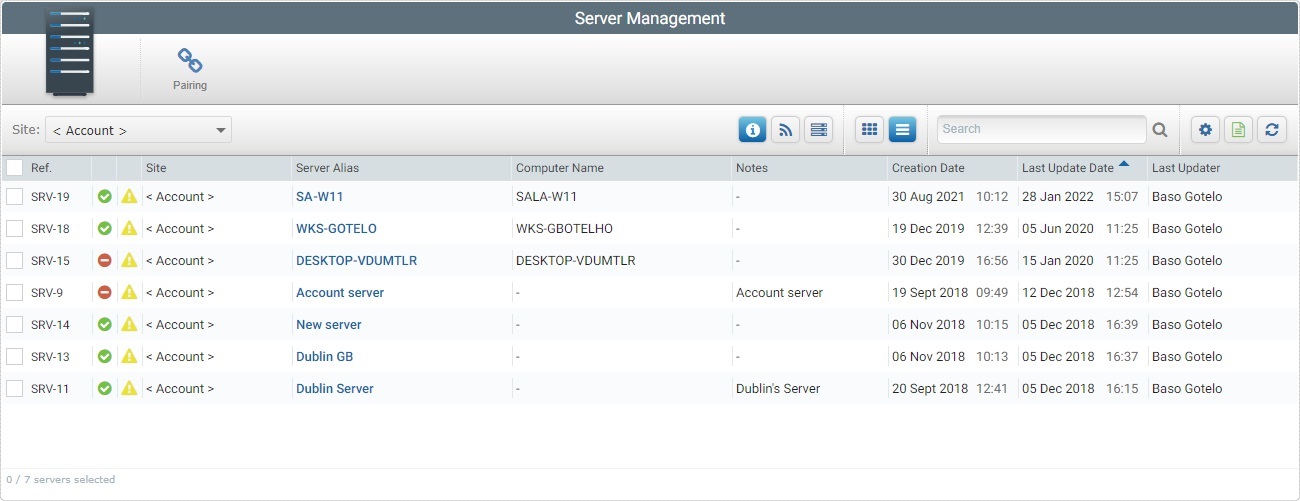The height and width of the screenshot is (501, 1300).
Task: Switch to the server rack view icon
Action: click(819, 129)
